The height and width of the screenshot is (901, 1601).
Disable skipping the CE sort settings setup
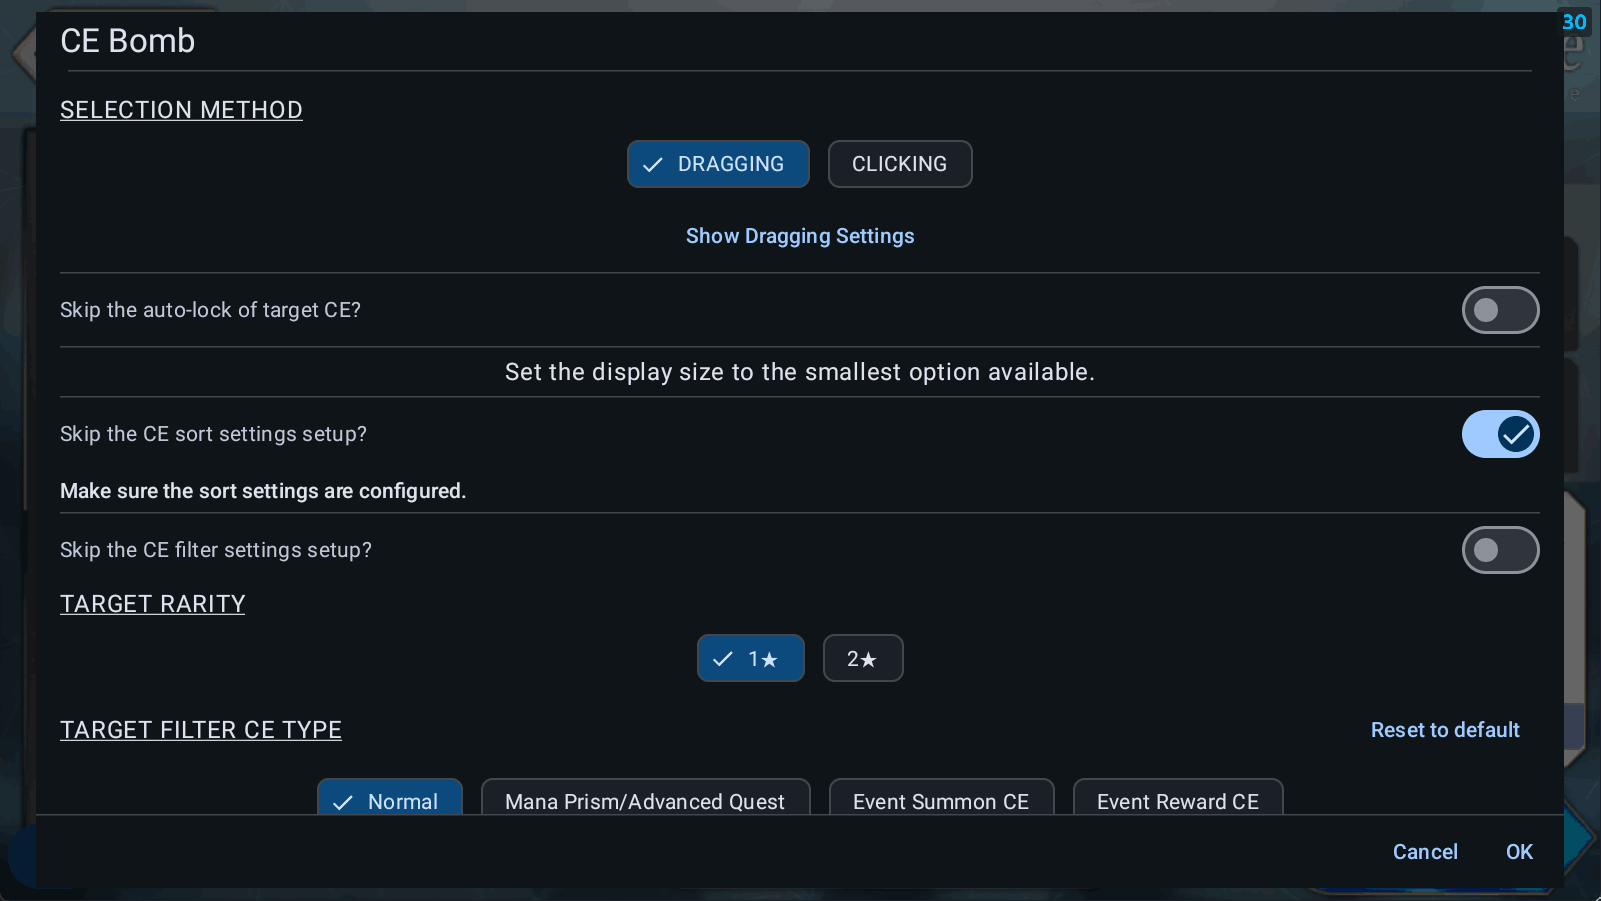1500,434
